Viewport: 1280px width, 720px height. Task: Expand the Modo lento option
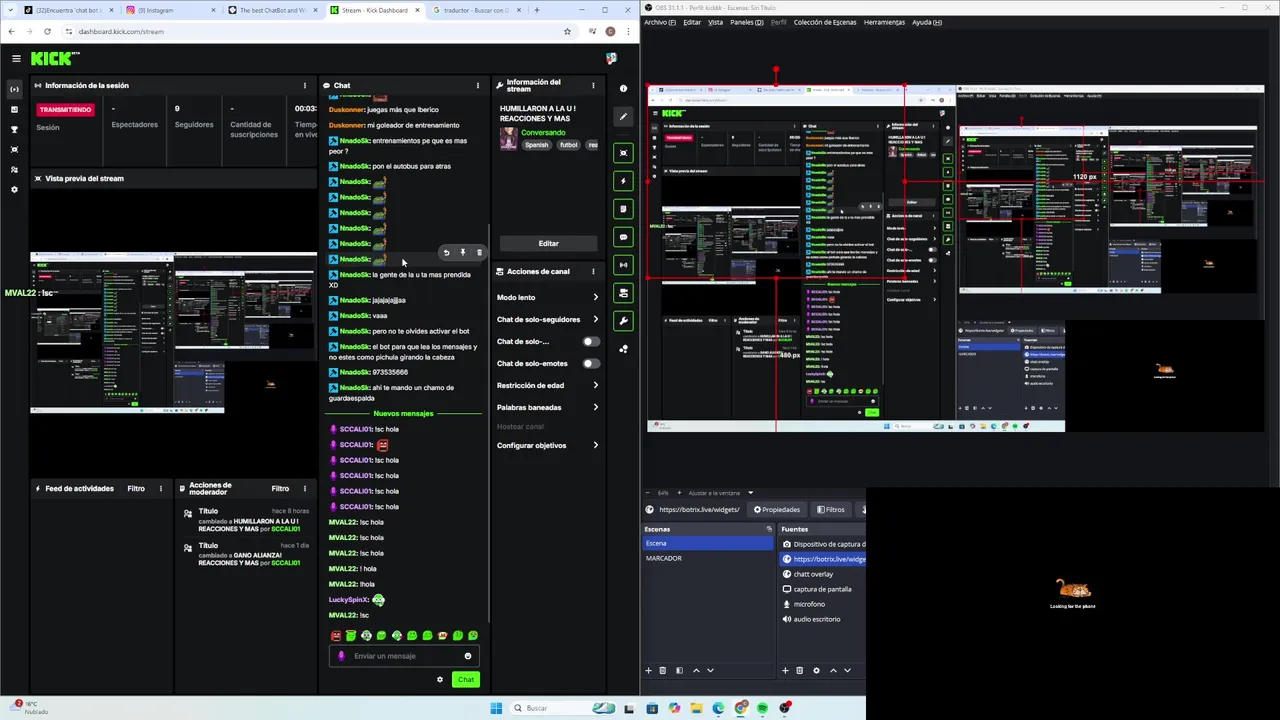(547, 297)
